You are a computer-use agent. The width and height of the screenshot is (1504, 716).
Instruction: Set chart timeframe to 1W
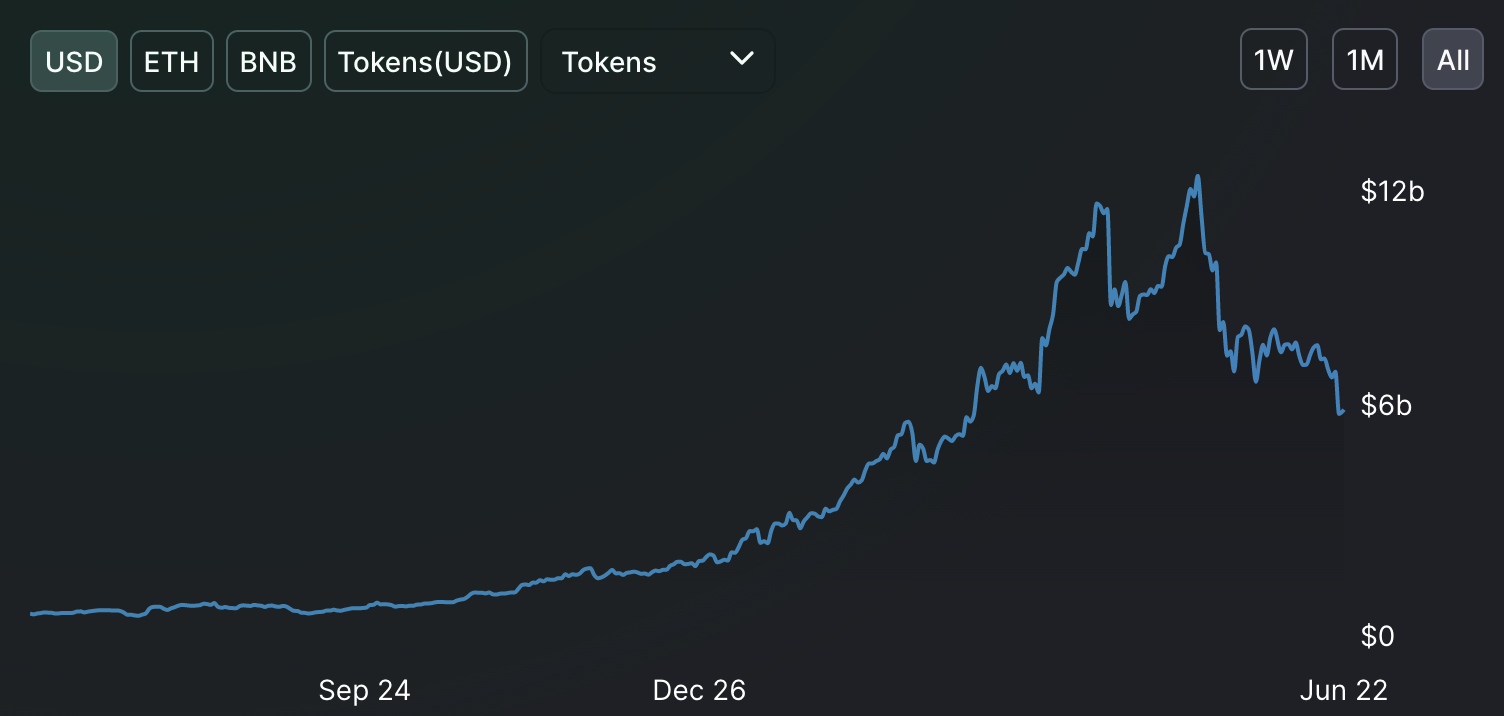1273,59
